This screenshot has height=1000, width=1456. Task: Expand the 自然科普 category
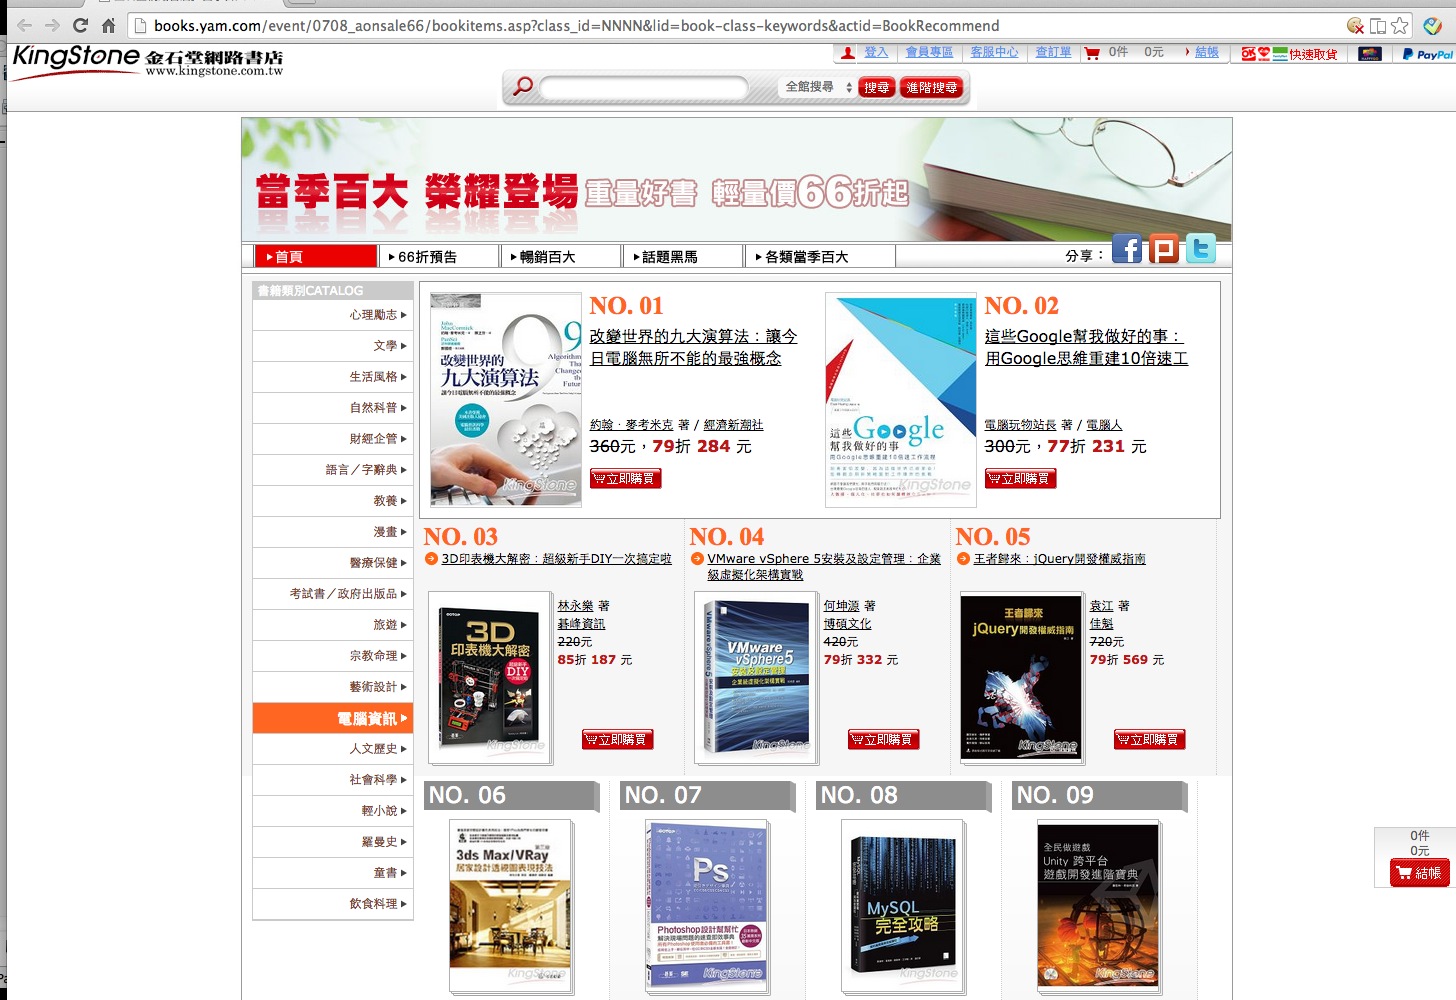[x=333, y=407]
